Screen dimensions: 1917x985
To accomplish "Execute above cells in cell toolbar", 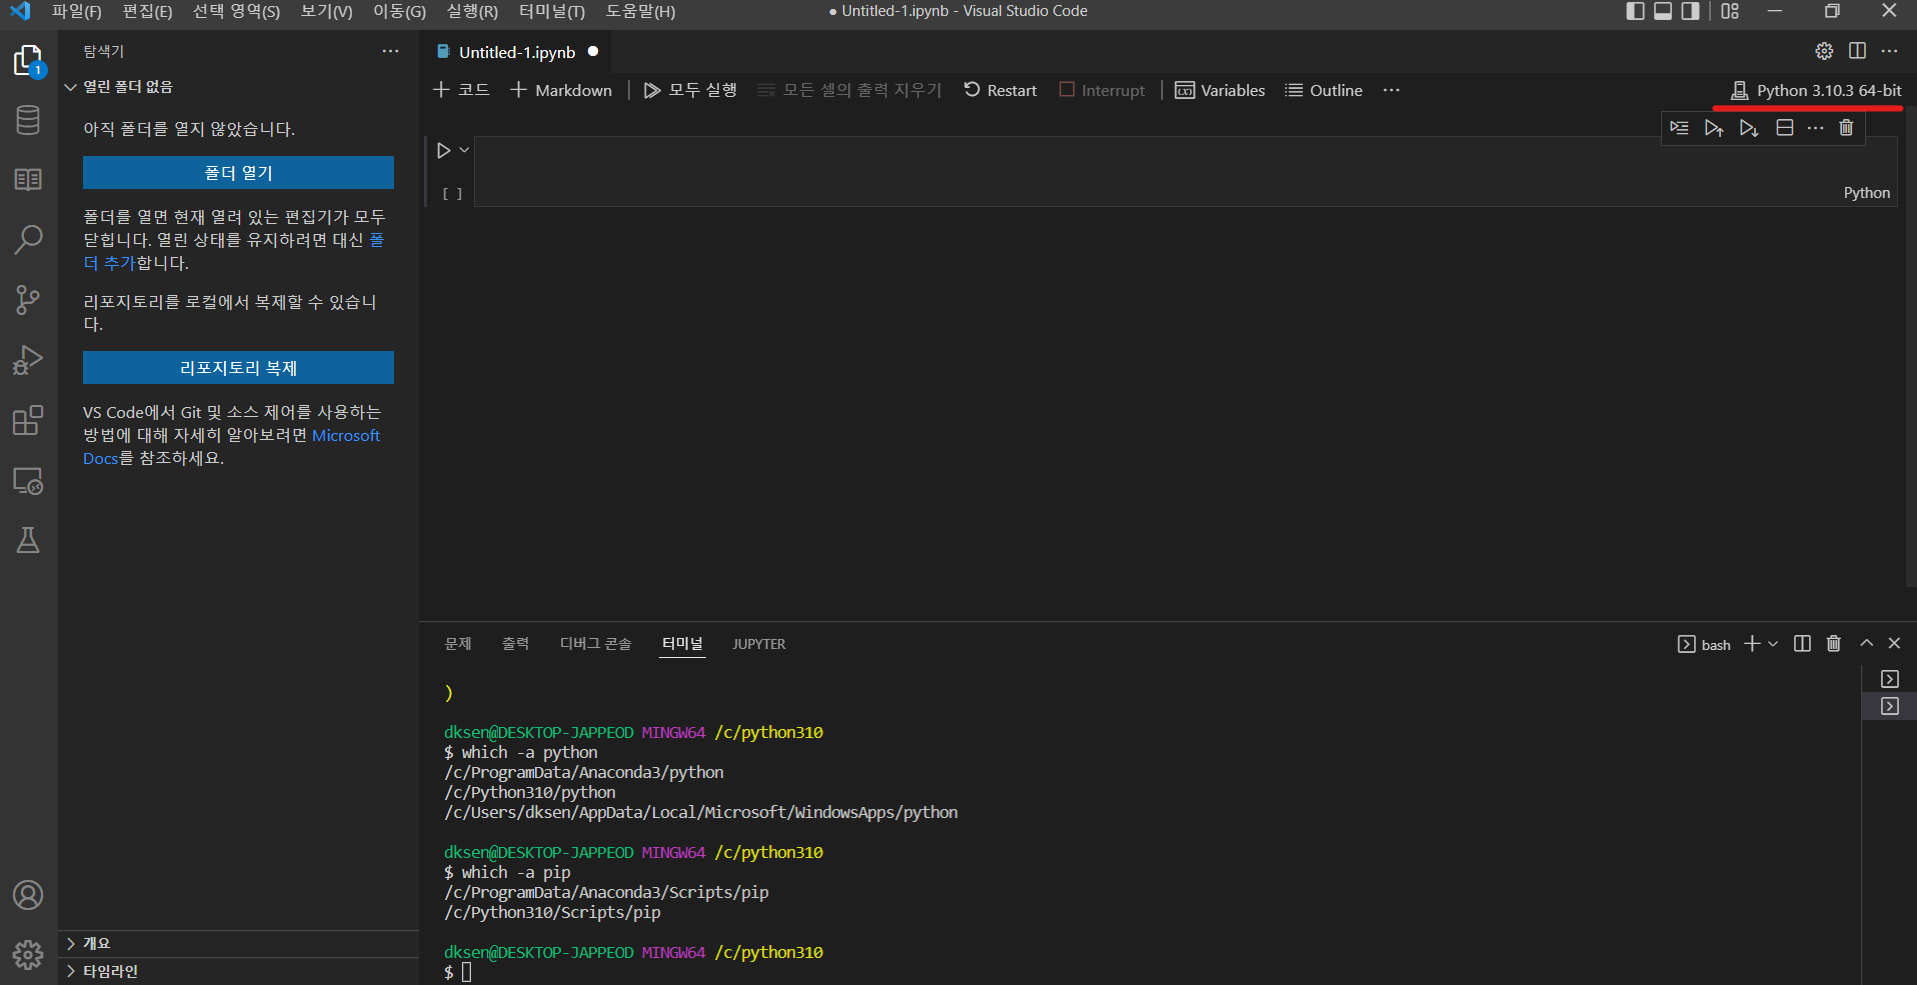I will point(1714,128).
